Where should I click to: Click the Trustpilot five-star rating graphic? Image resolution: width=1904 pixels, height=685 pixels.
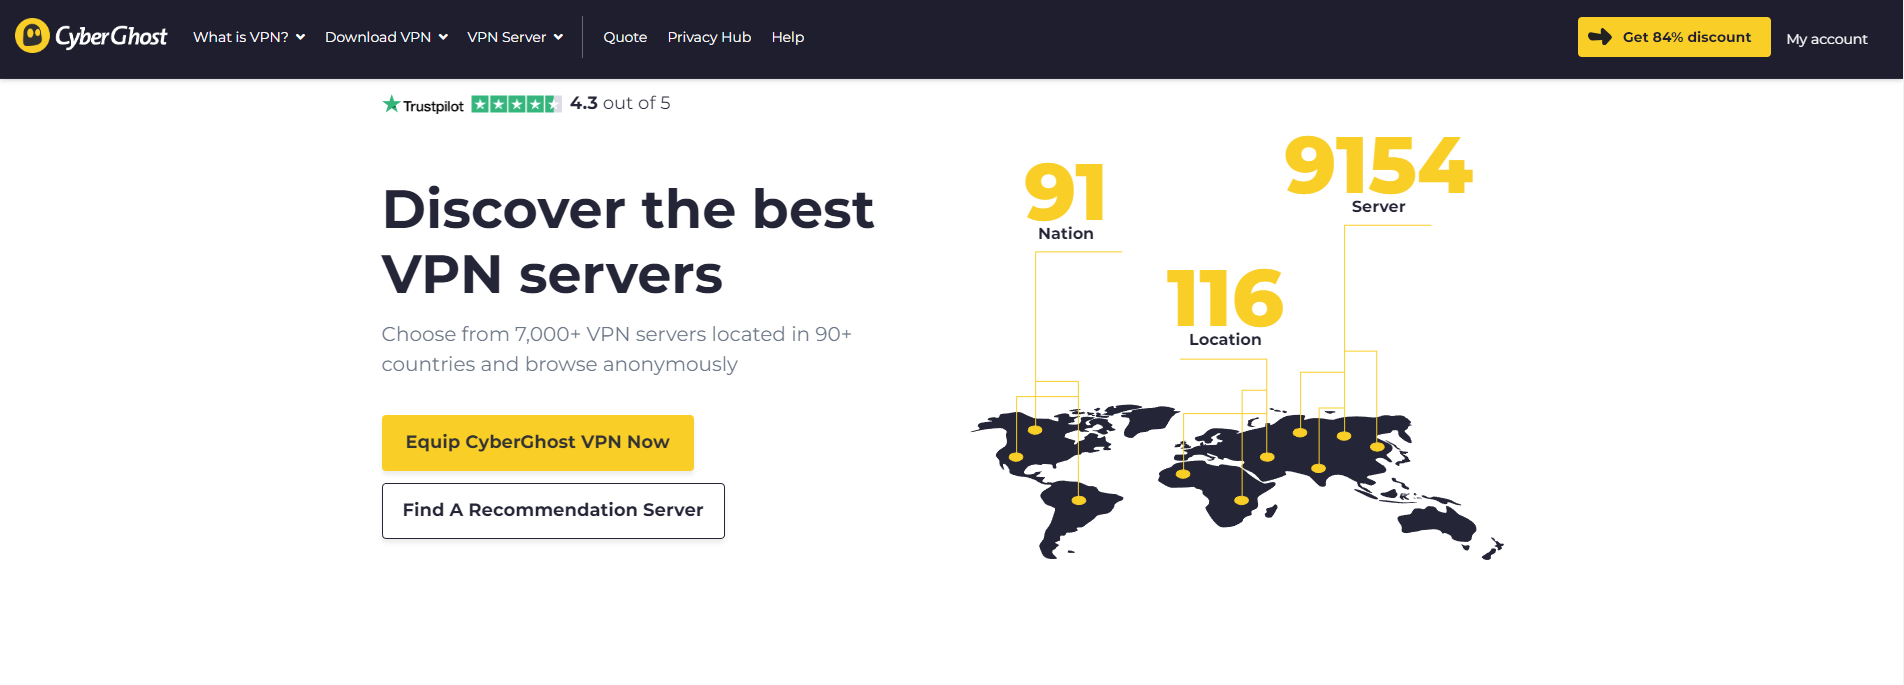[x=516, y=104]
